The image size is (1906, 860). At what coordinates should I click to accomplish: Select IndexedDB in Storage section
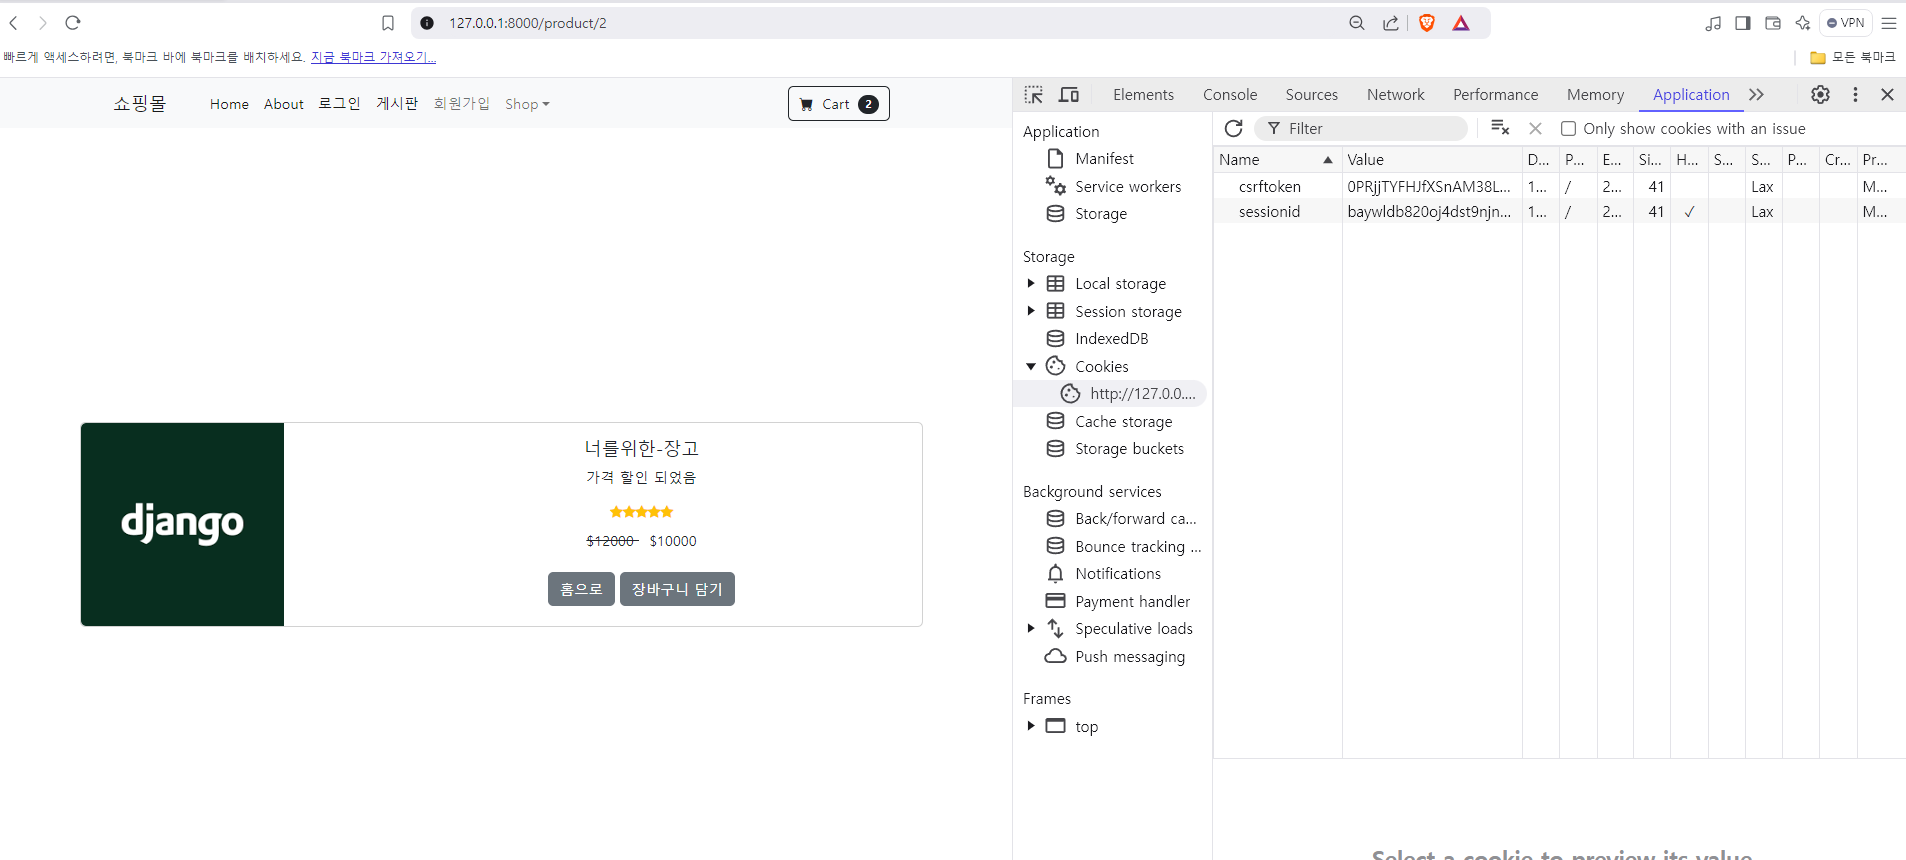tap(1111, 339)
